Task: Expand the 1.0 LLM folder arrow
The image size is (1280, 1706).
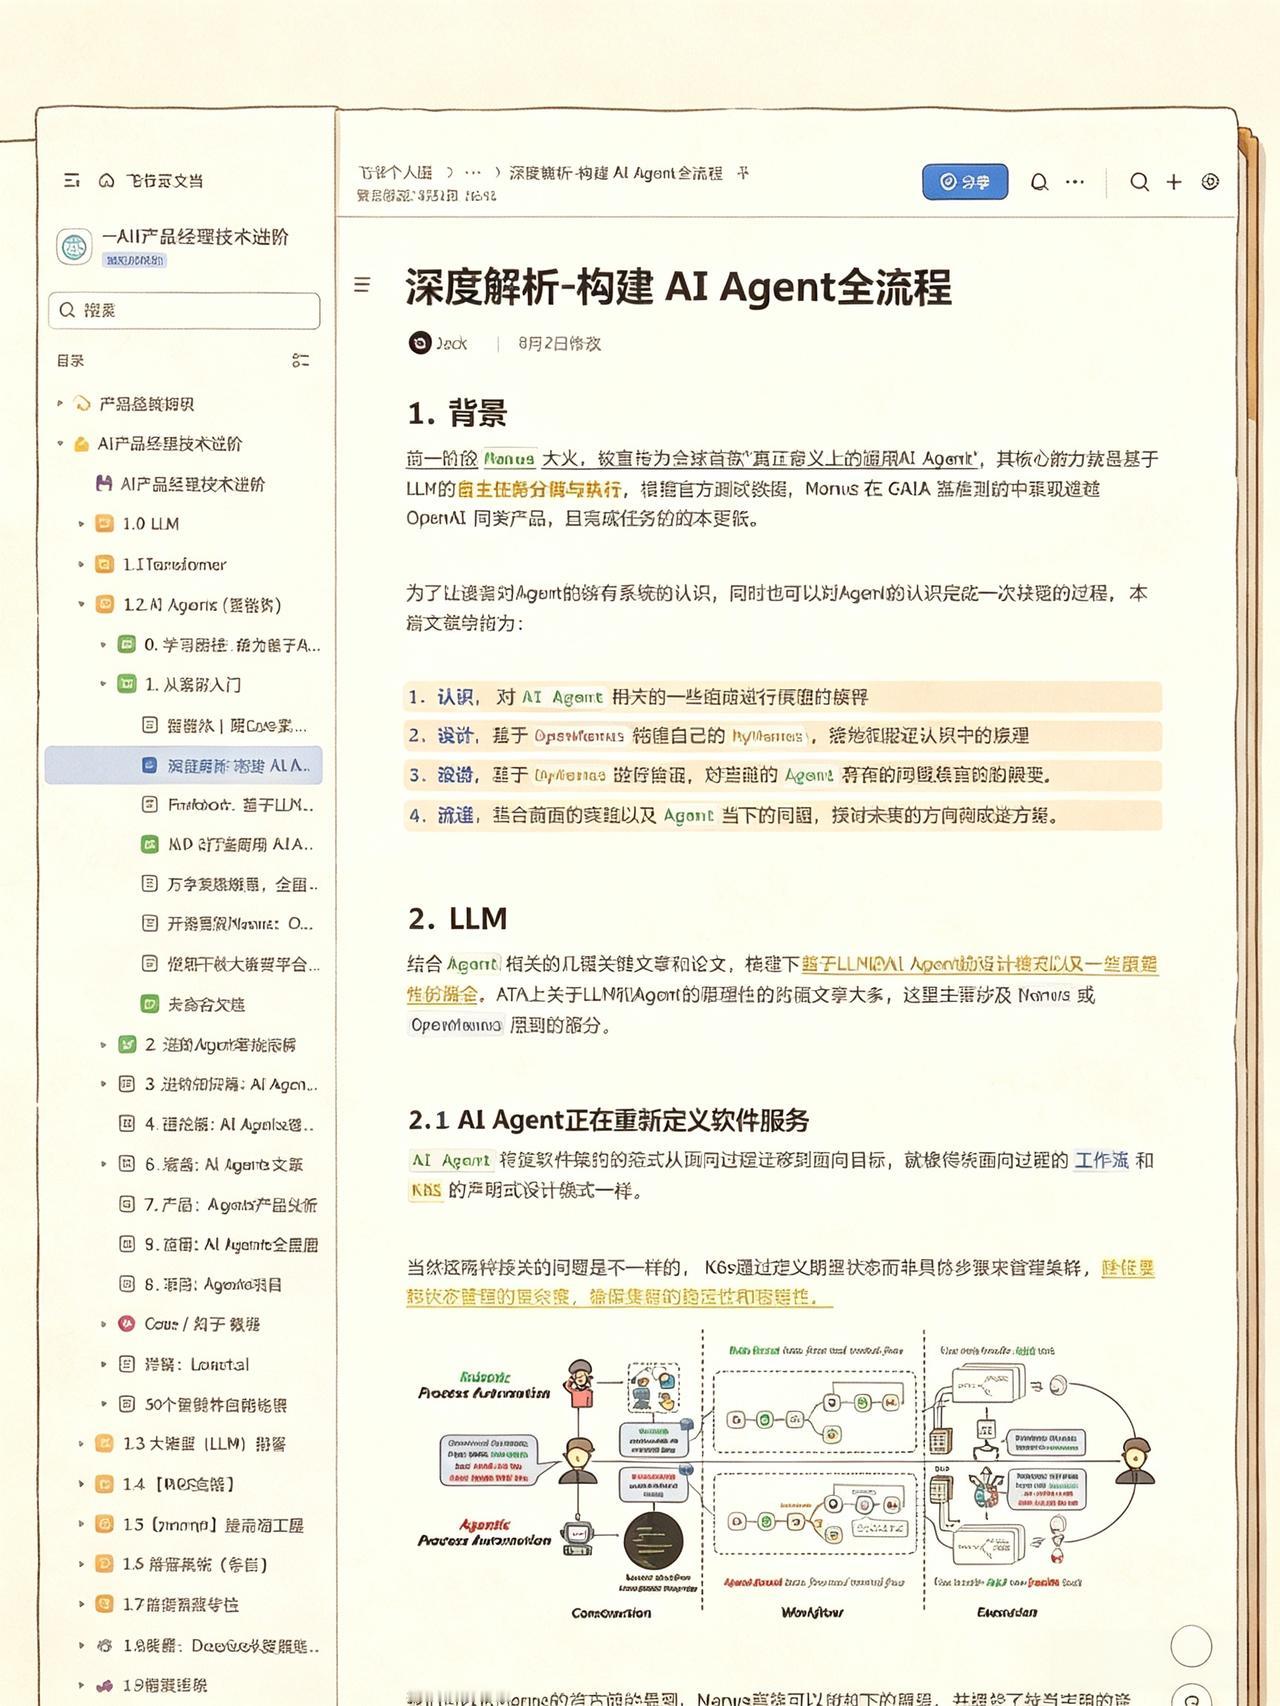Action: pos(82,524)
